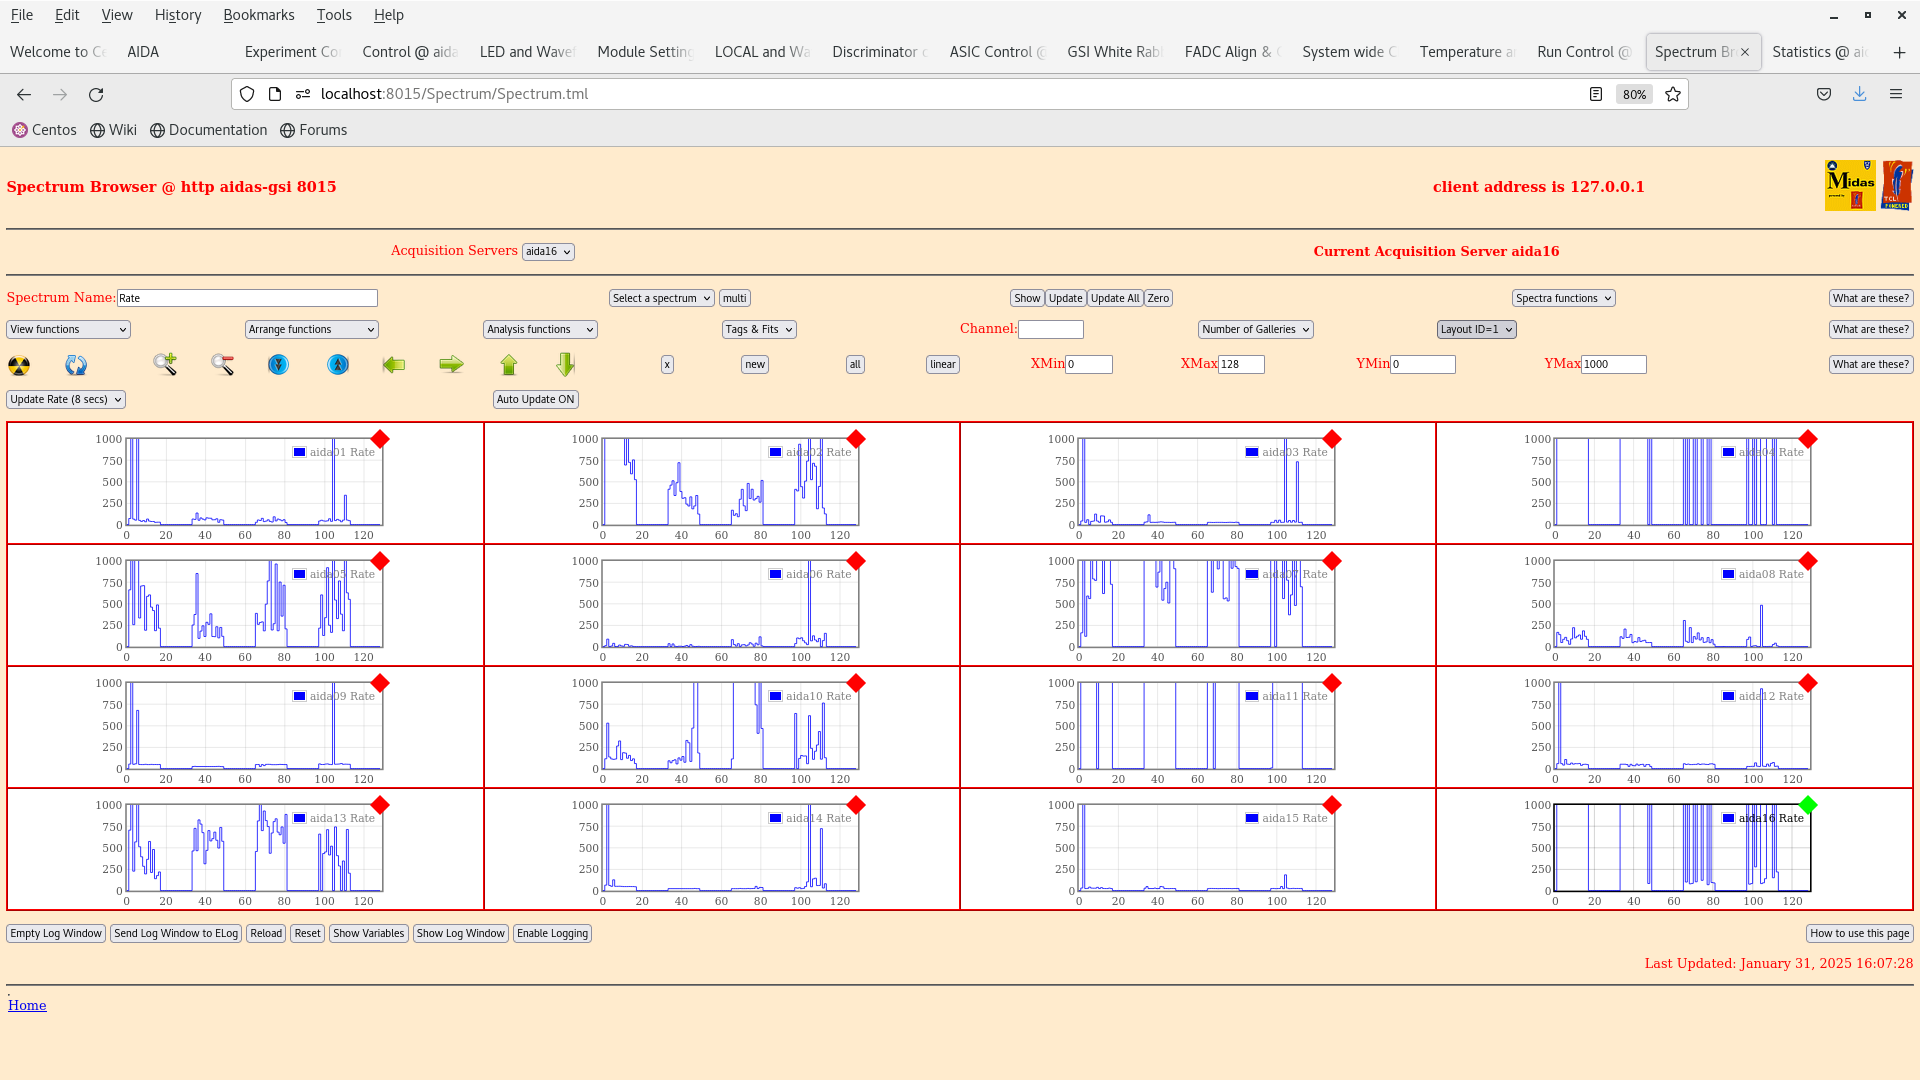Click the green left arrow icon
1920x1080 pixels.
pos(394,364)
